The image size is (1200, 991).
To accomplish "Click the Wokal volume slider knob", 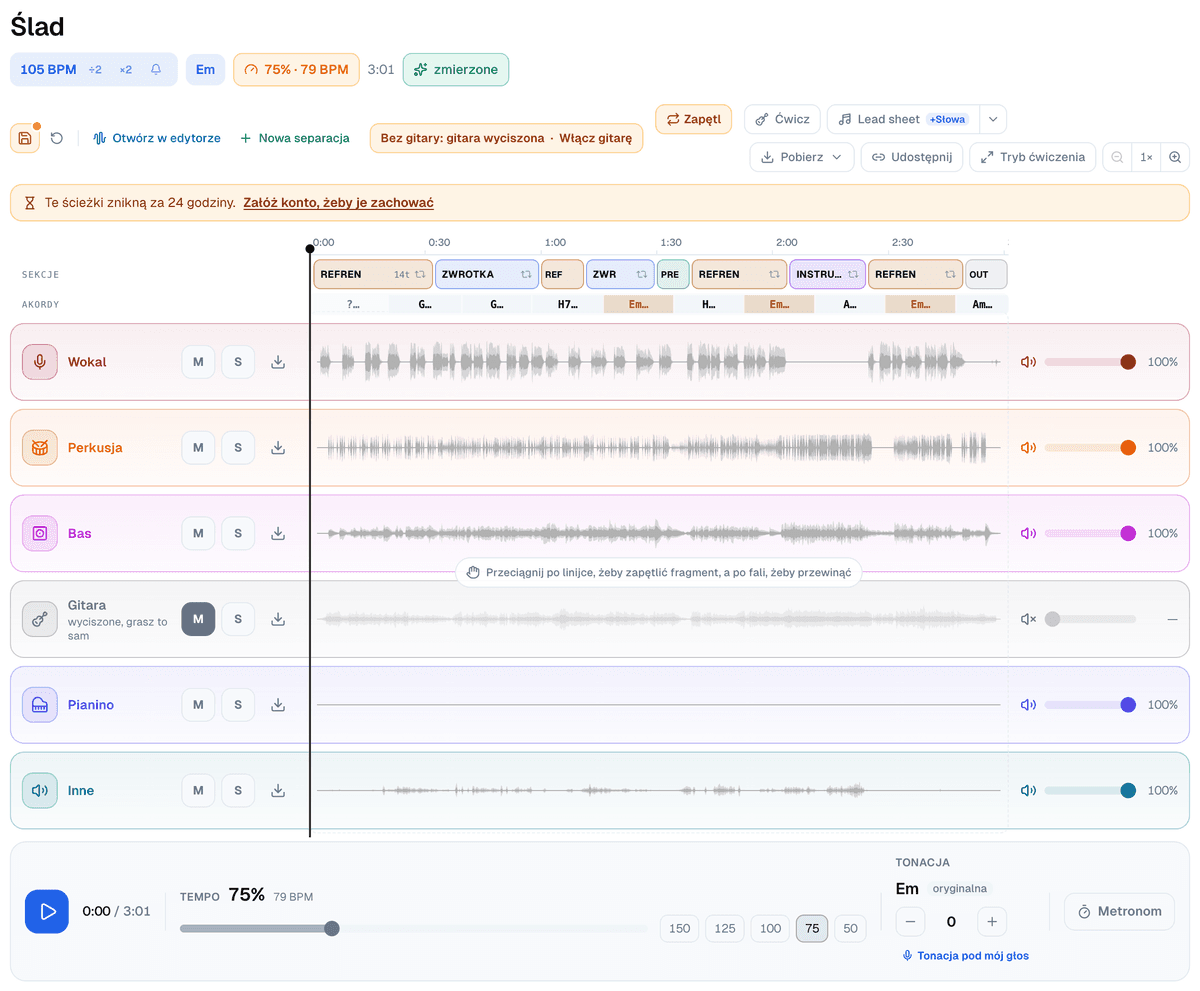I will [1128, 362].
